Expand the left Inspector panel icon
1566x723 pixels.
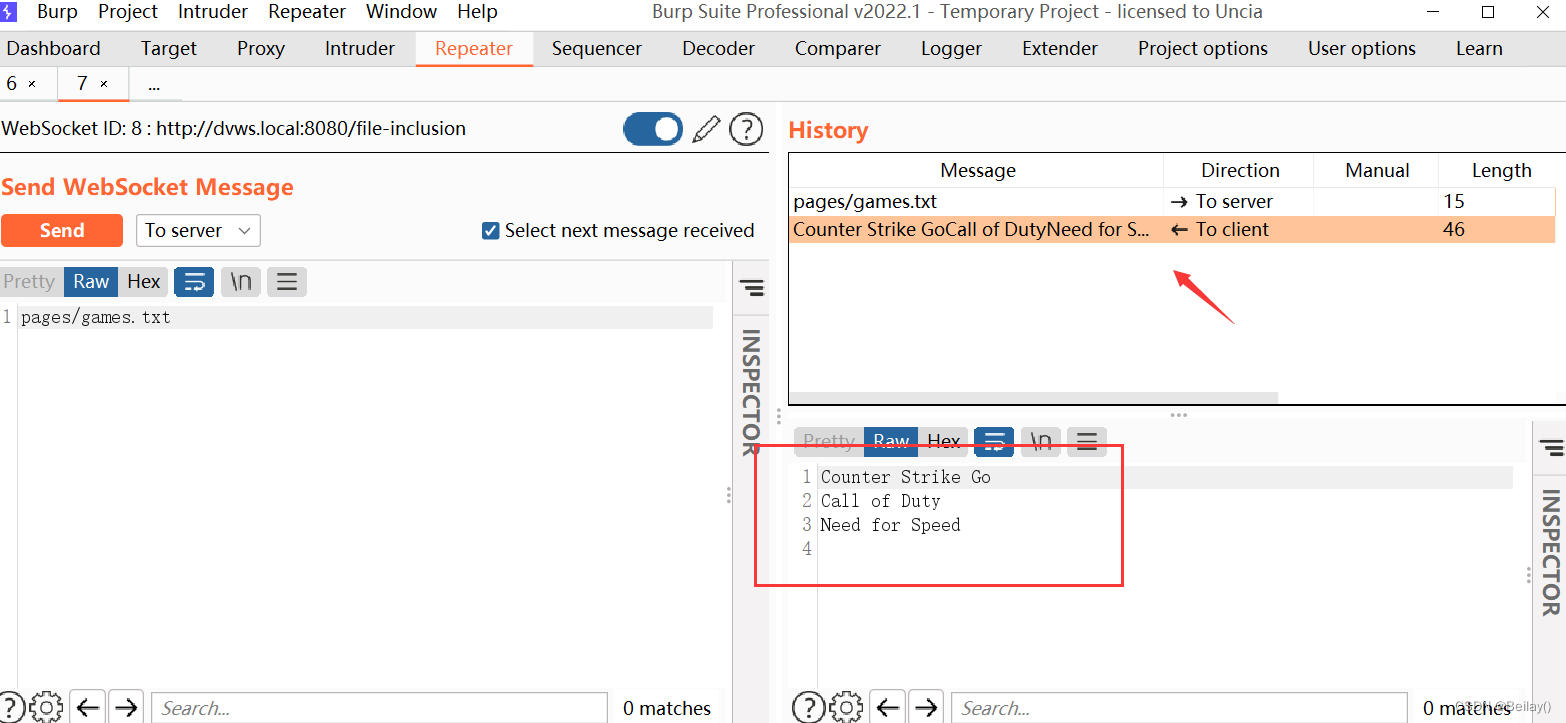click(x=751, y=288)
